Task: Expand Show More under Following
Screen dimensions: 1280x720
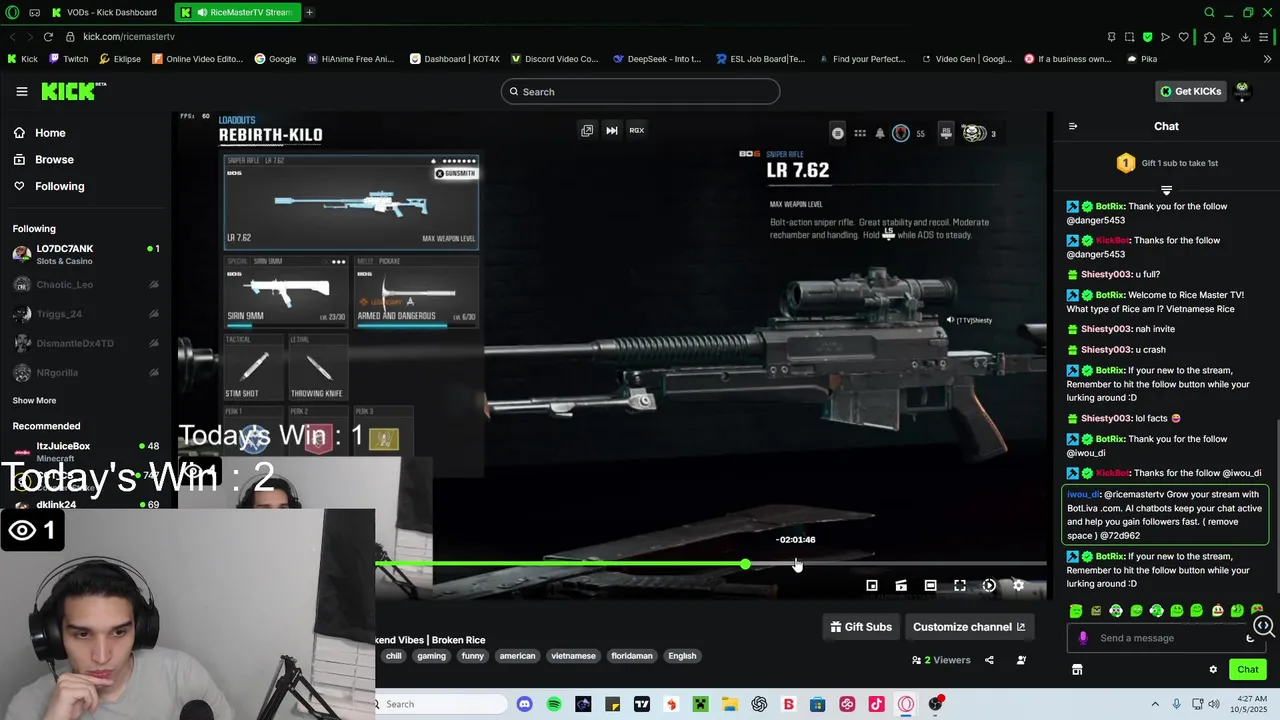Action: click(34, 400)
